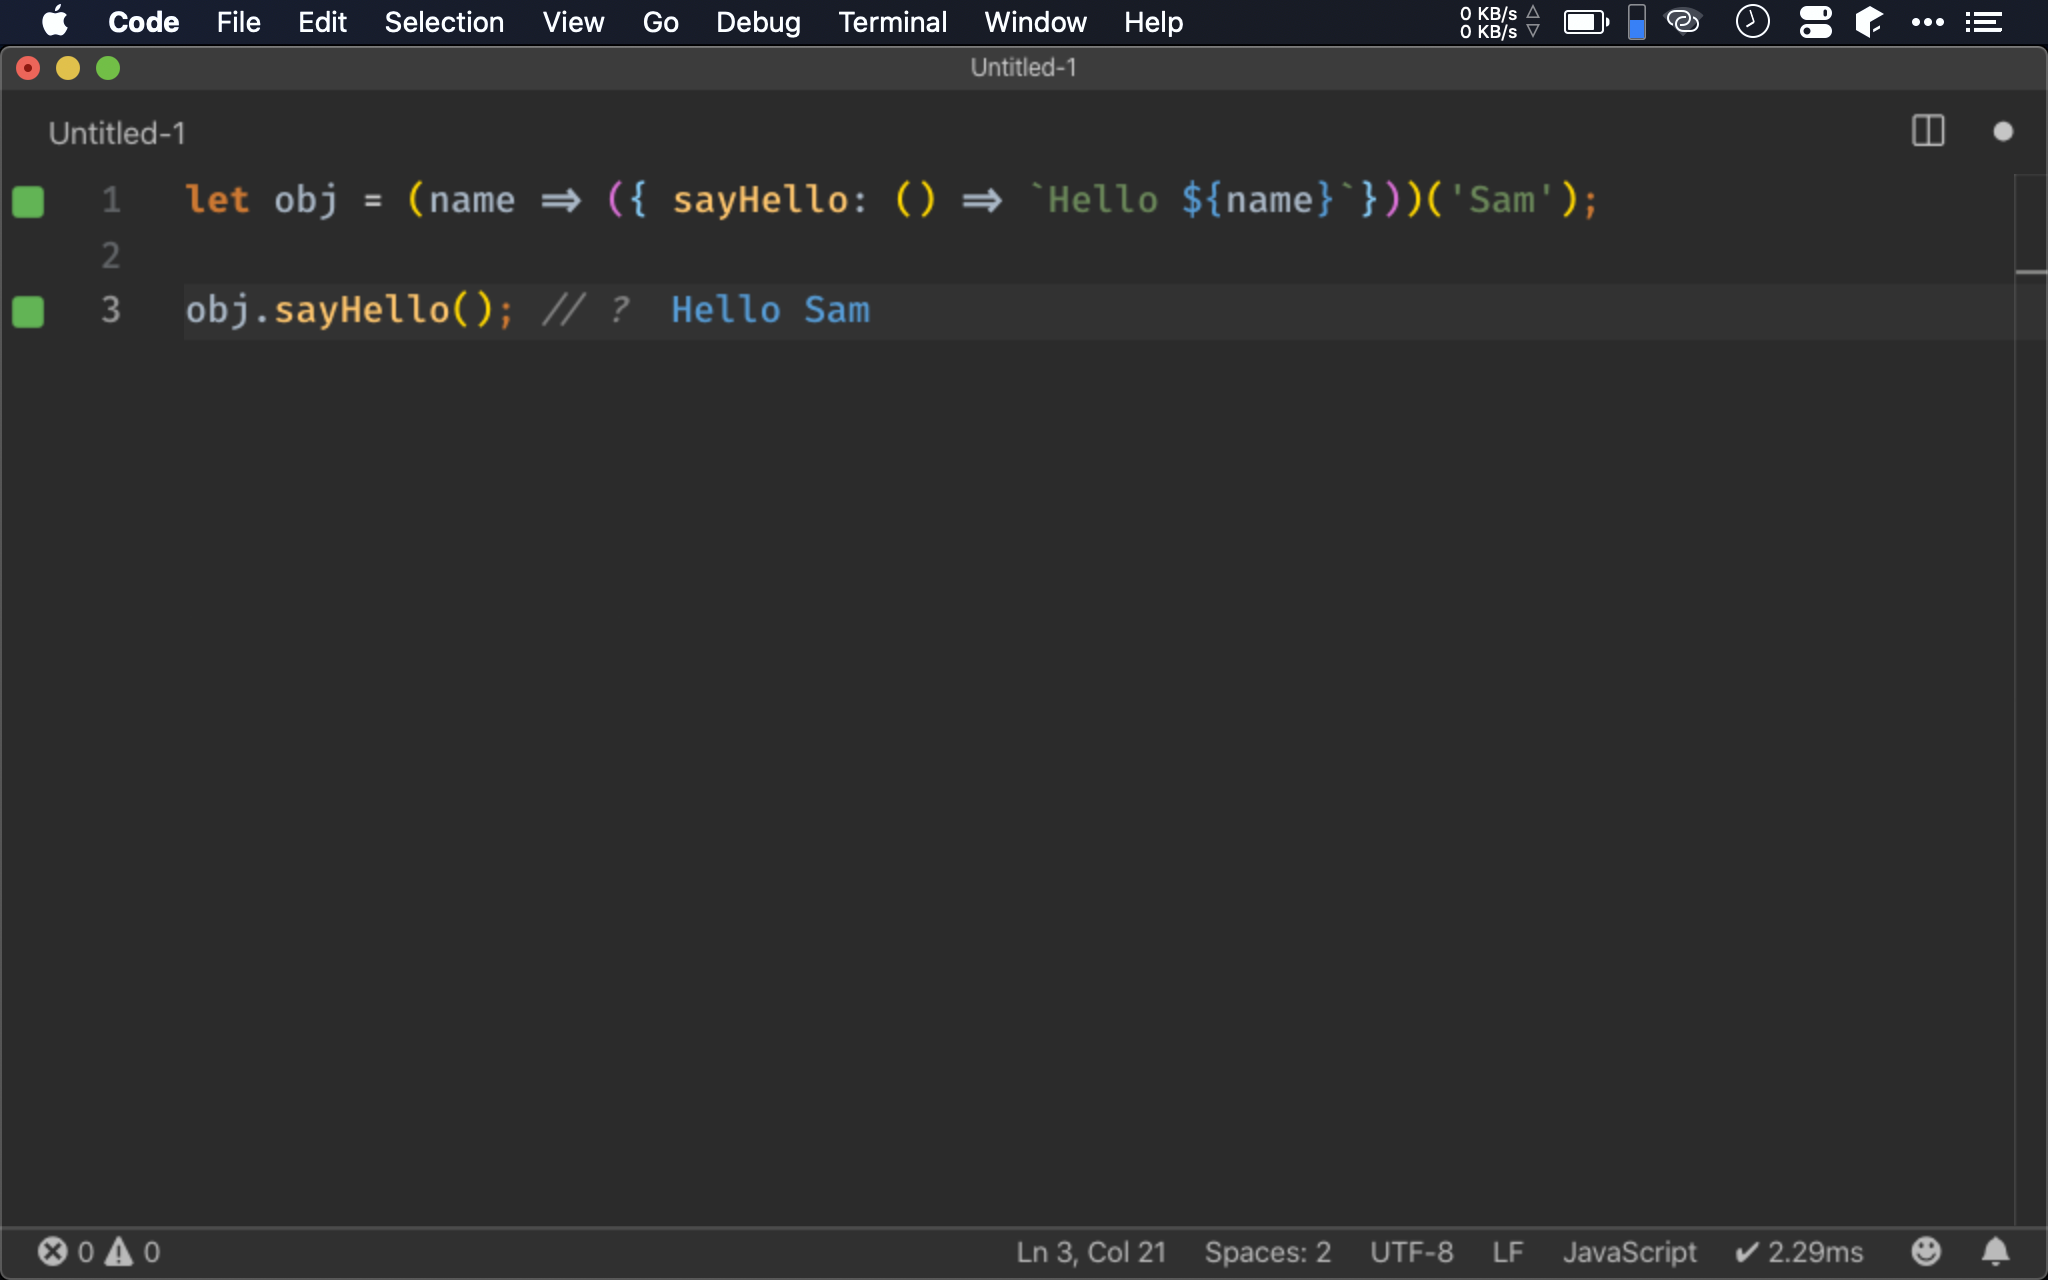Screen dimensions: 2048x1280
Task: Toggle the green breakpoint on line 3
Action: 27,310
